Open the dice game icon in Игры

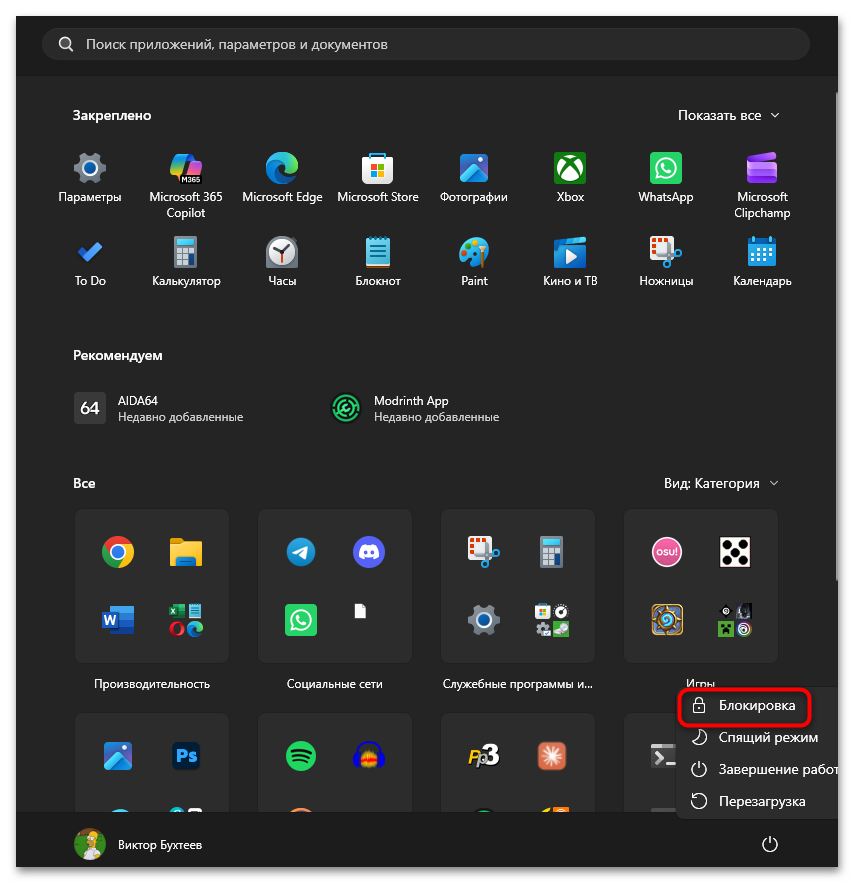[x=735, y=552]
